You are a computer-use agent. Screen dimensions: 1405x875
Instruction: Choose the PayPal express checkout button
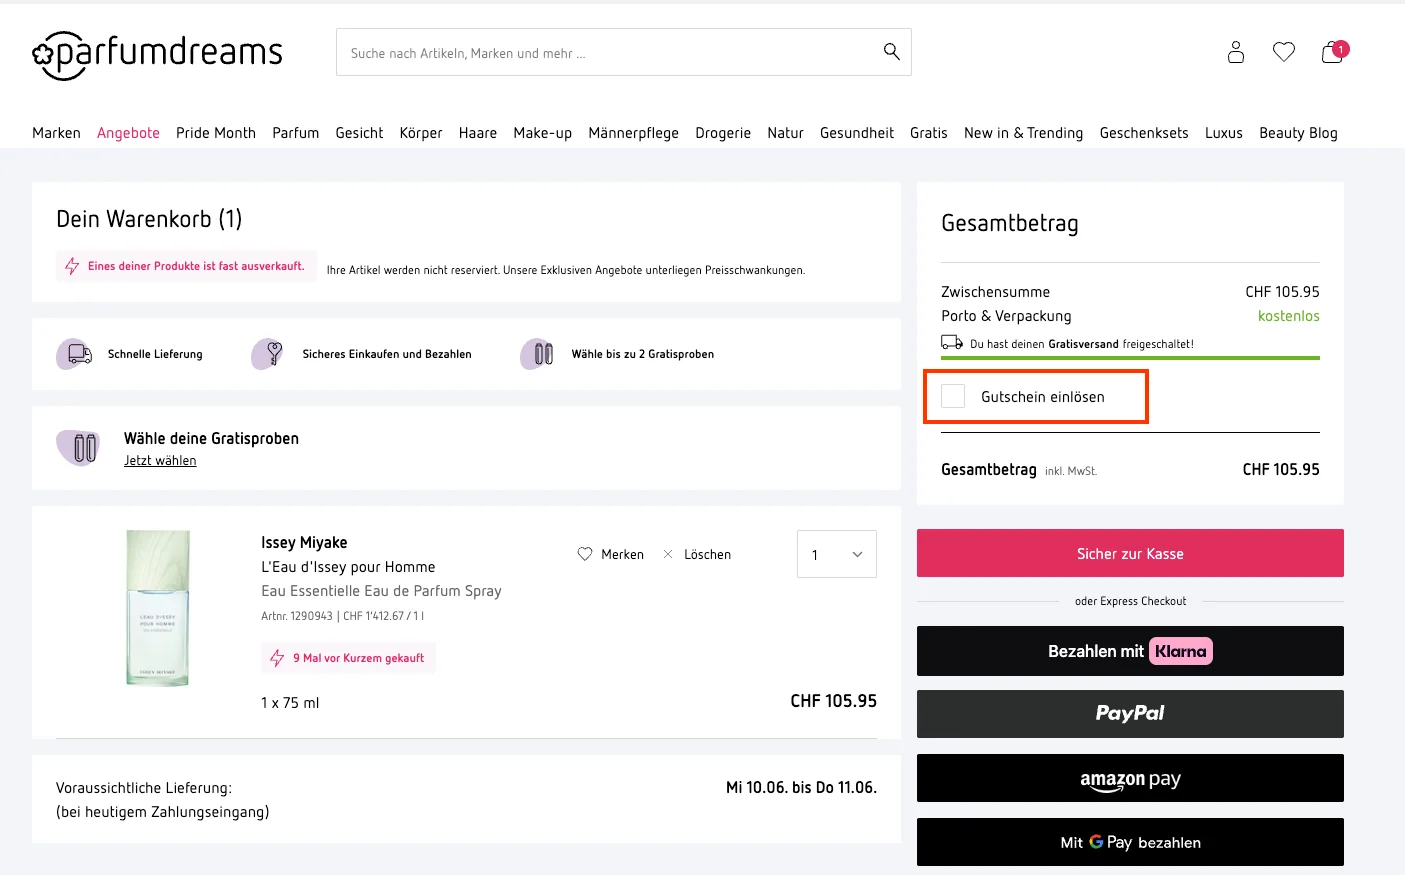(x=1130, y=714)
